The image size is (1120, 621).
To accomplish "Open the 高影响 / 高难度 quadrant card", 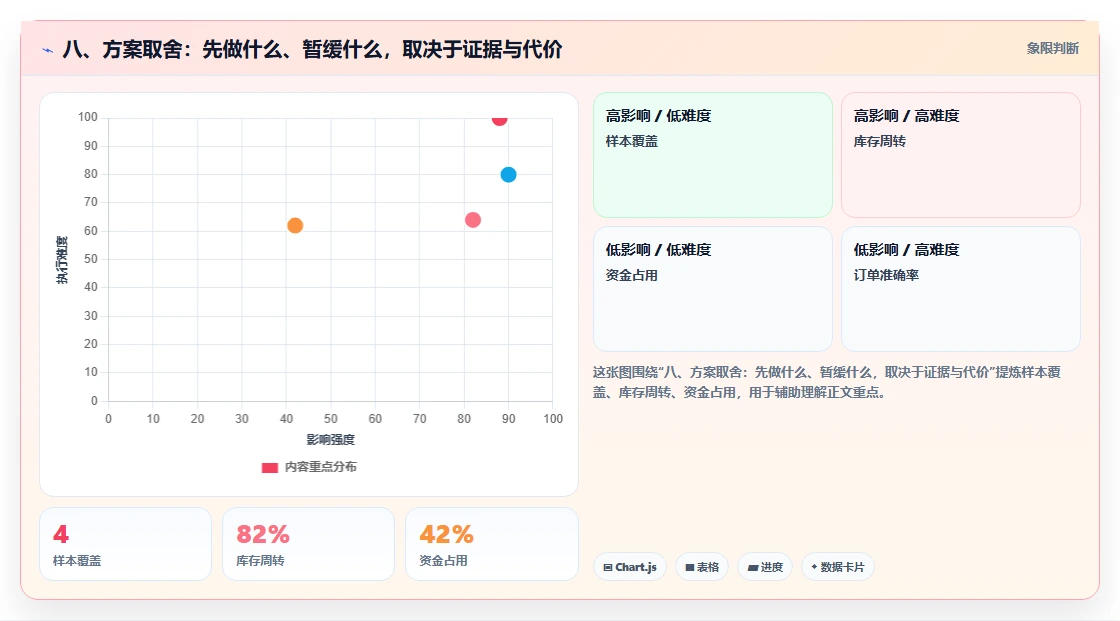I will 961,154.
